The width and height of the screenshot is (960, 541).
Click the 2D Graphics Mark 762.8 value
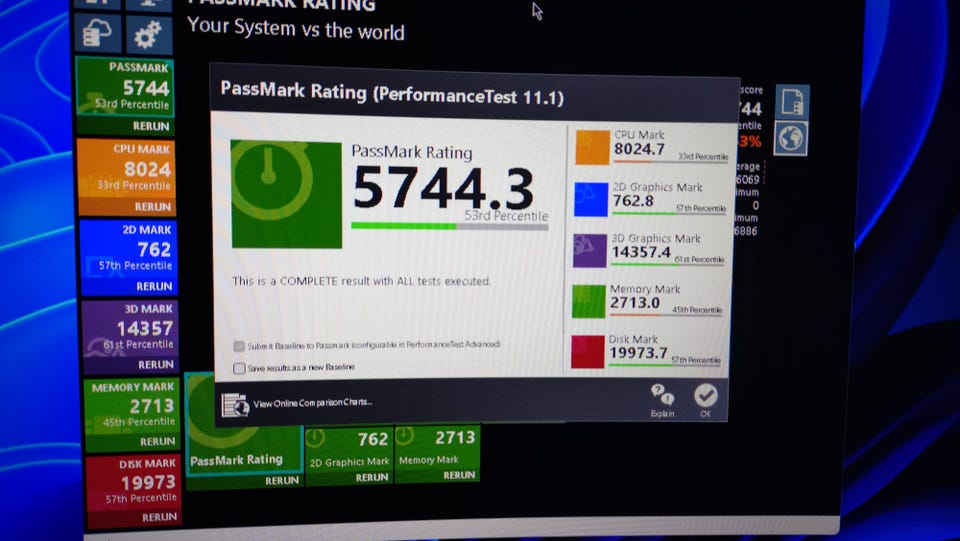tap(633, 201)
